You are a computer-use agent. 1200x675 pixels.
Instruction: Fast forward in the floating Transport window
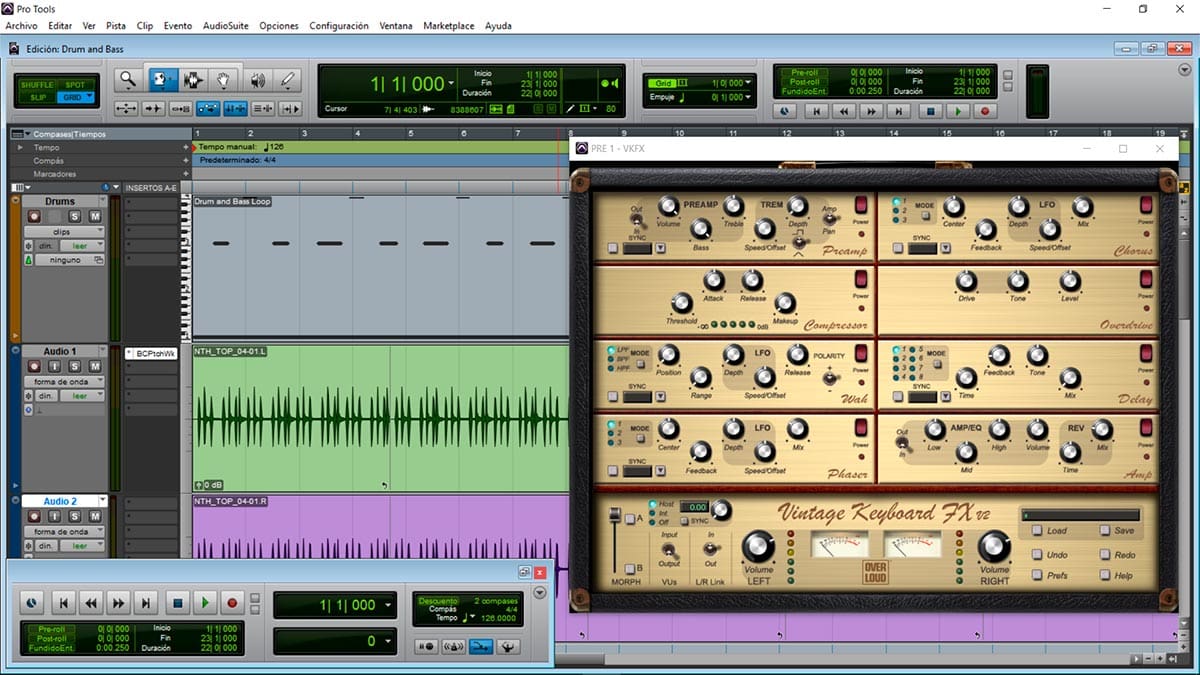[x=119, y=603]
